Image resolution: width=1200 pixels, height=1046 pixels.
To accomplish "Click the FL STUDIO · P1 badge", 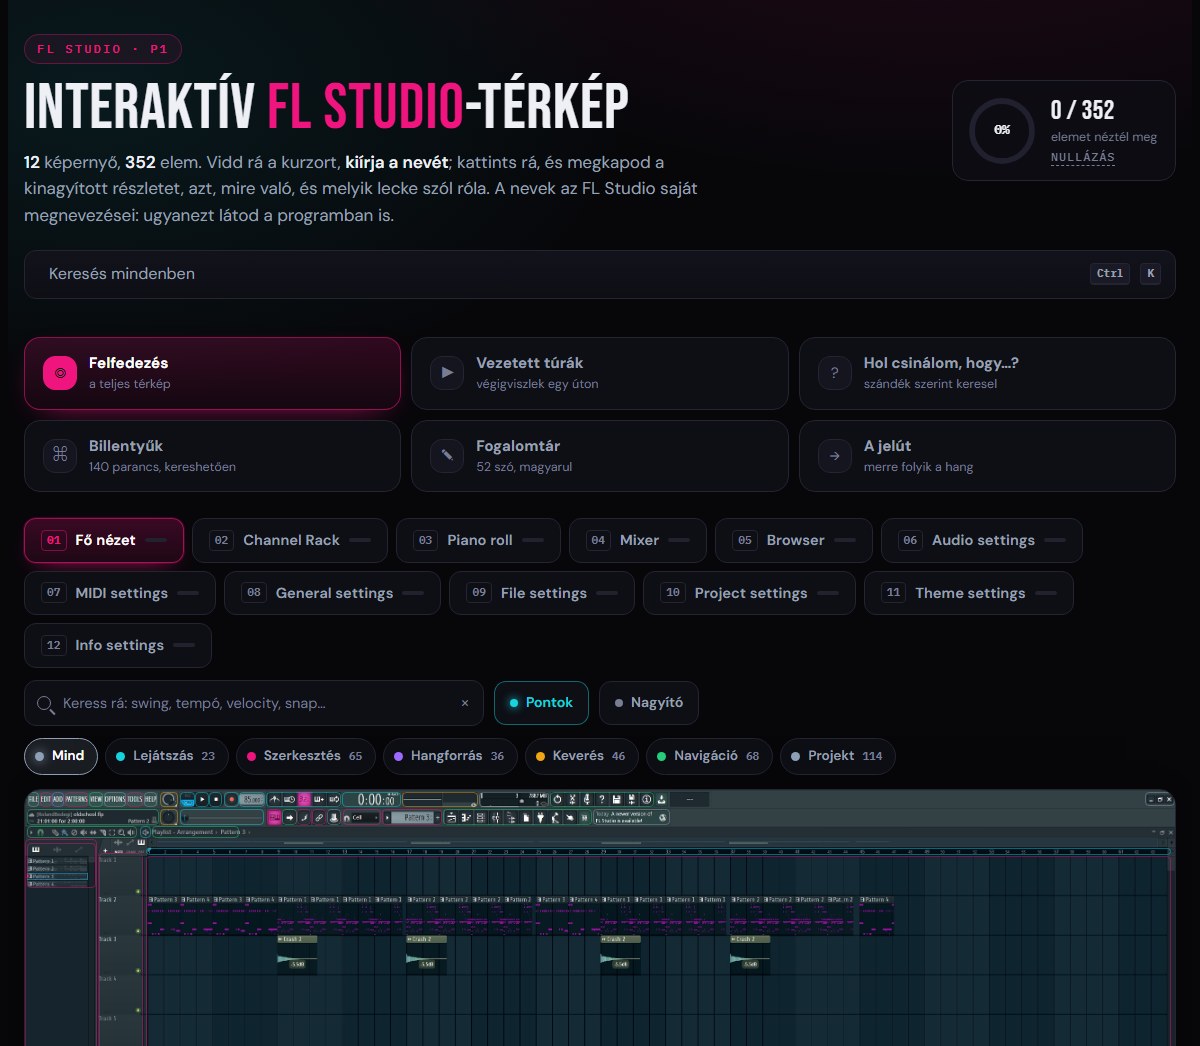I will pyautogui.click(x=103, y=49).
